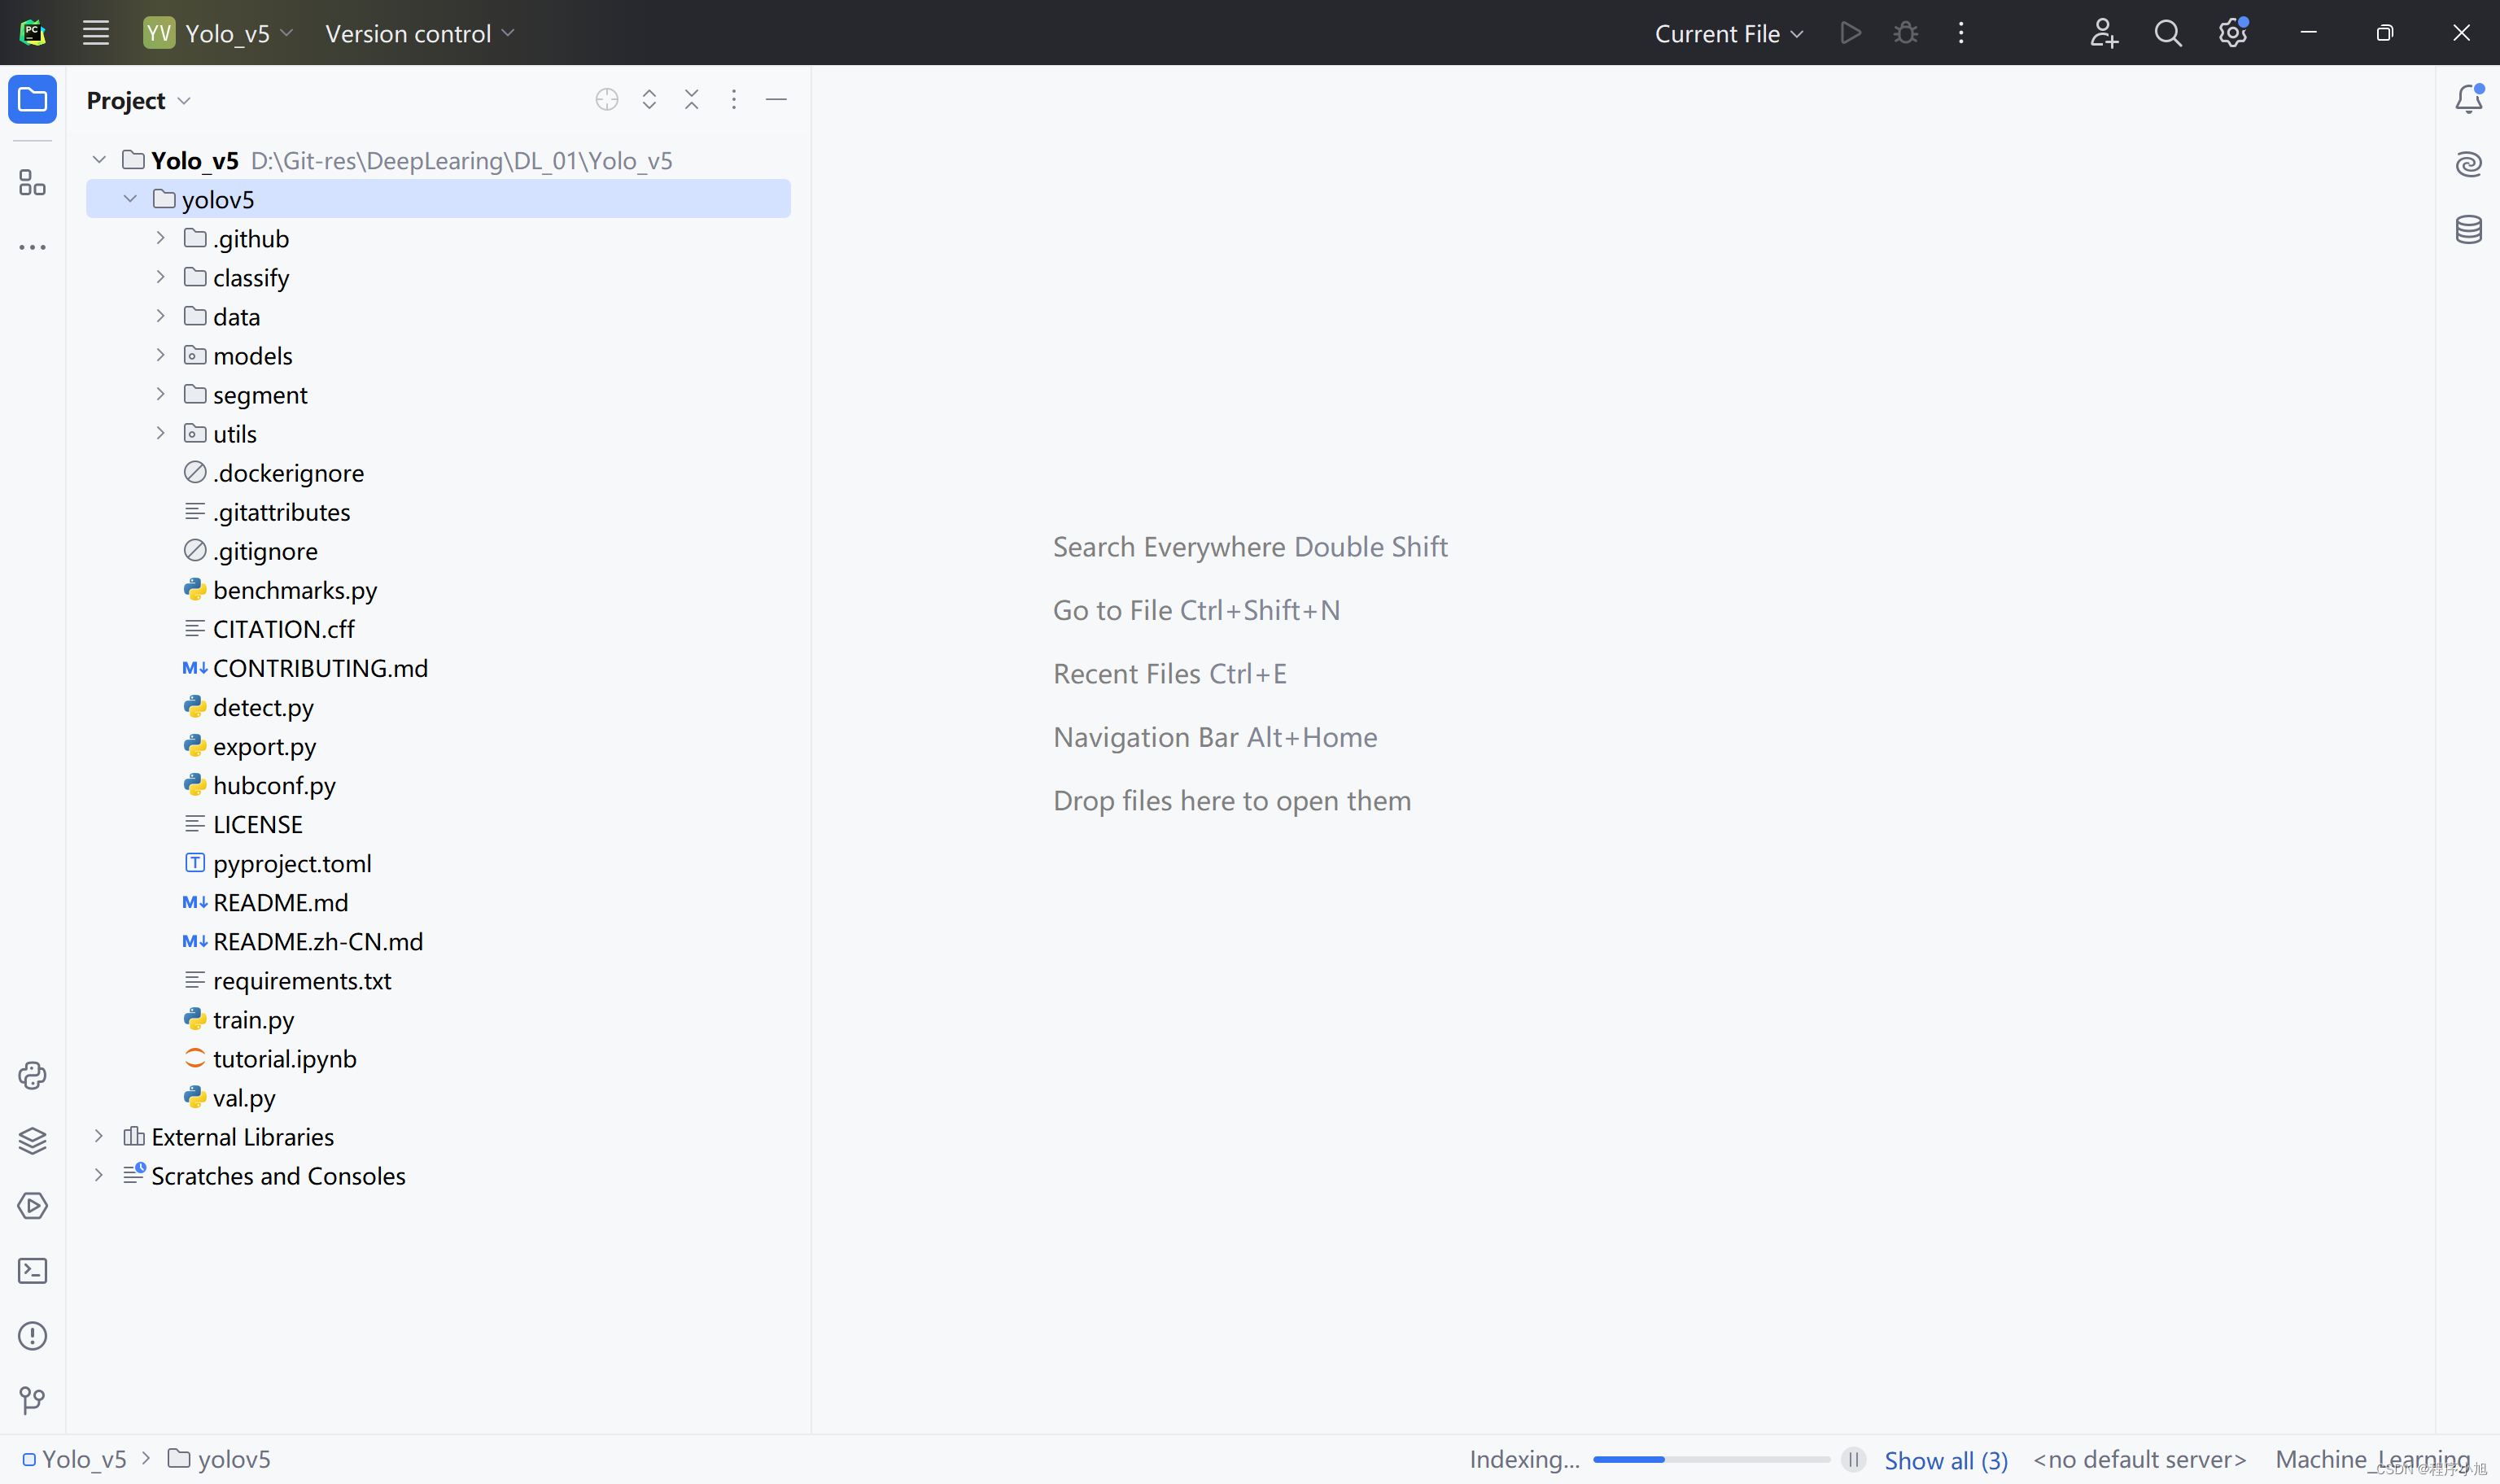Open the Current File run configuration dropdown
Screen dimensions: 2500x1484
(1729, 33)
